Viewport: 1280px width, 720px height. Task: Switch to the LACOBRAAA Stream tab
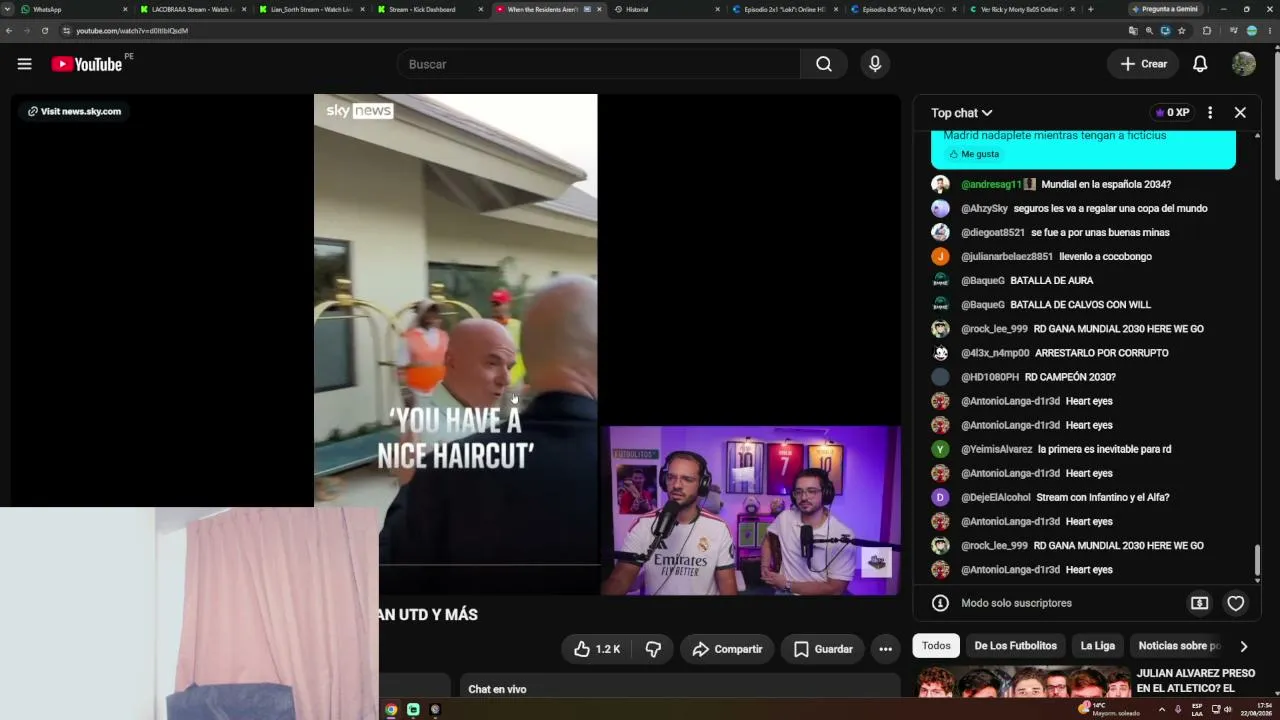(x=192, y=9)
